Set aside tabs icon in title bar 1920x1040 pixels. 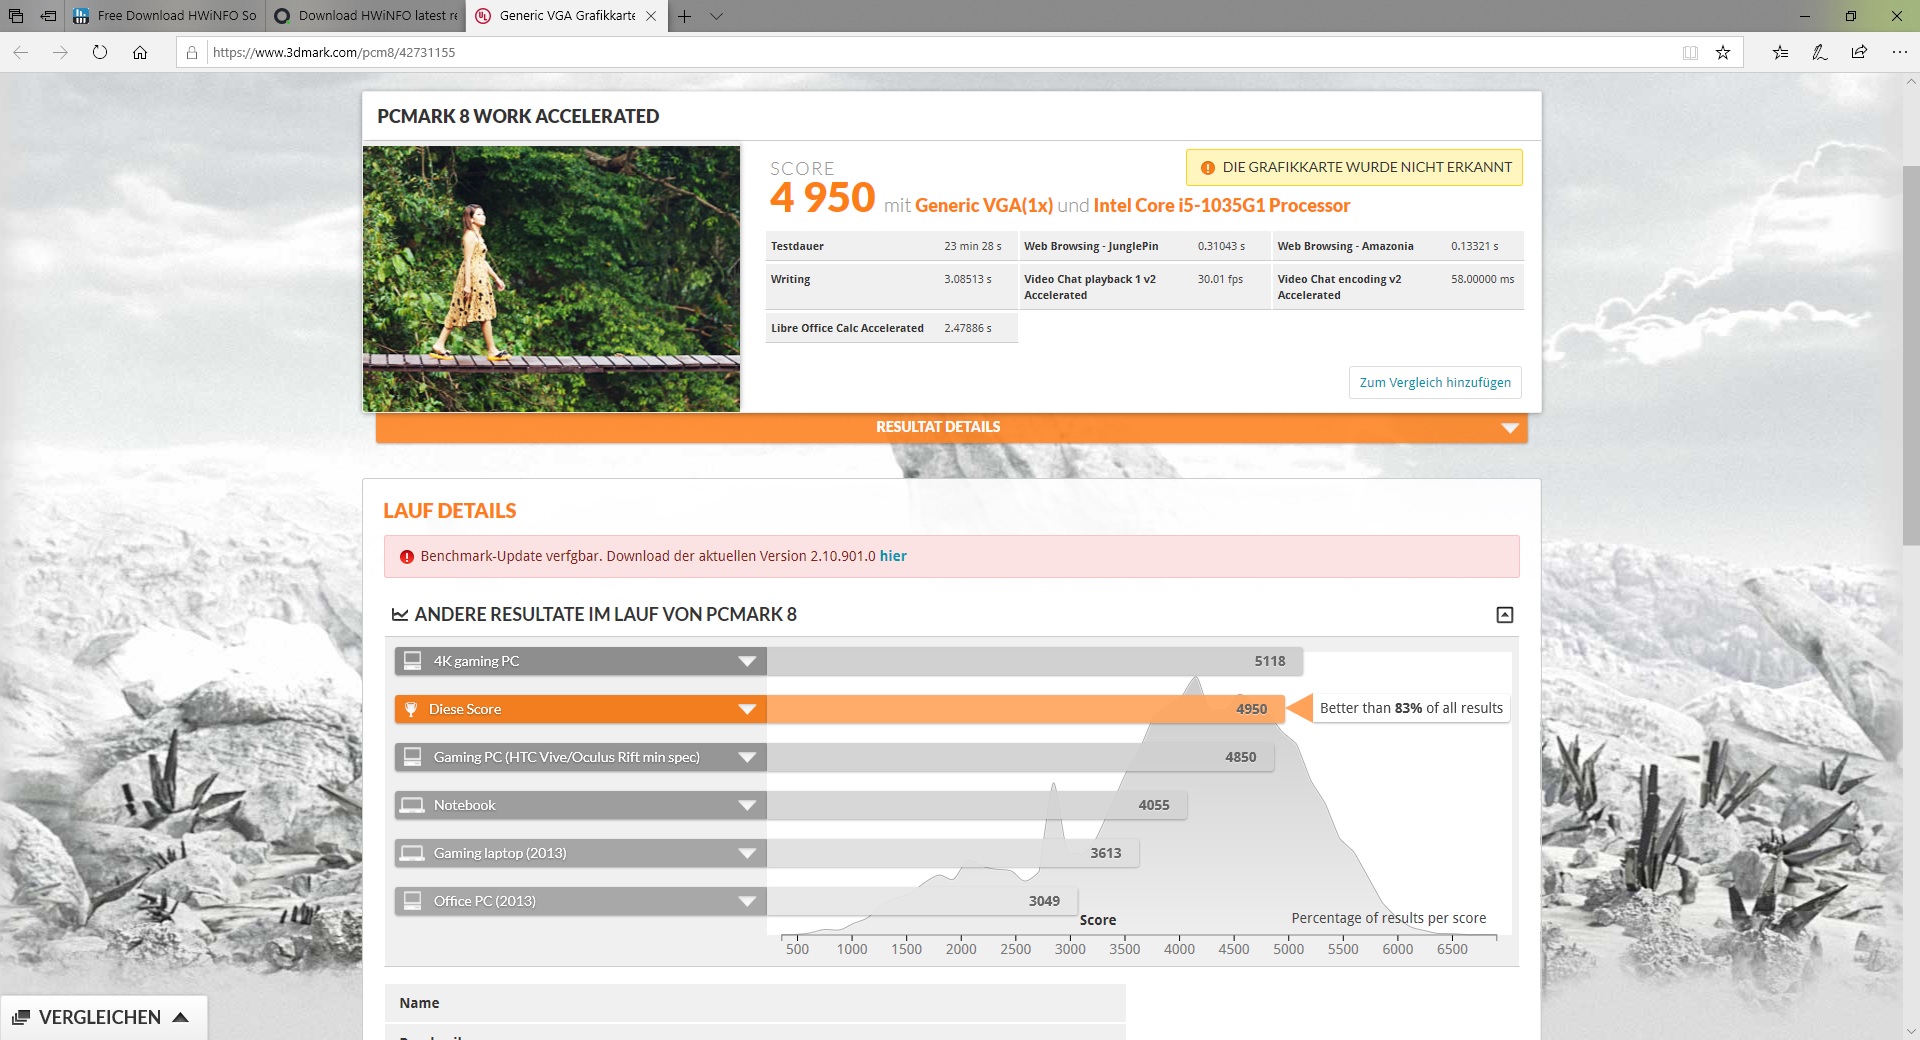coord(48,16)
